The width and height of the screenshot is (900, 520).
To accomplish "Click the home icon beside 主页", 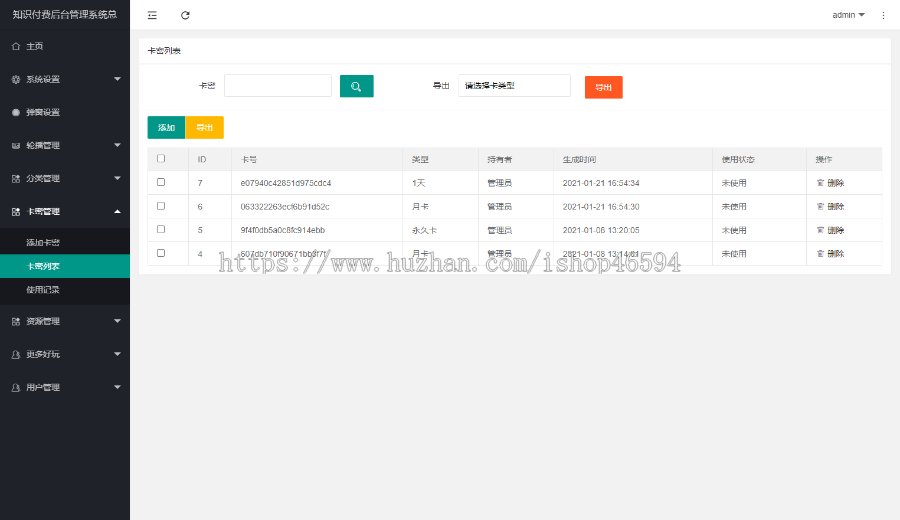I will [x=16, y=46].
